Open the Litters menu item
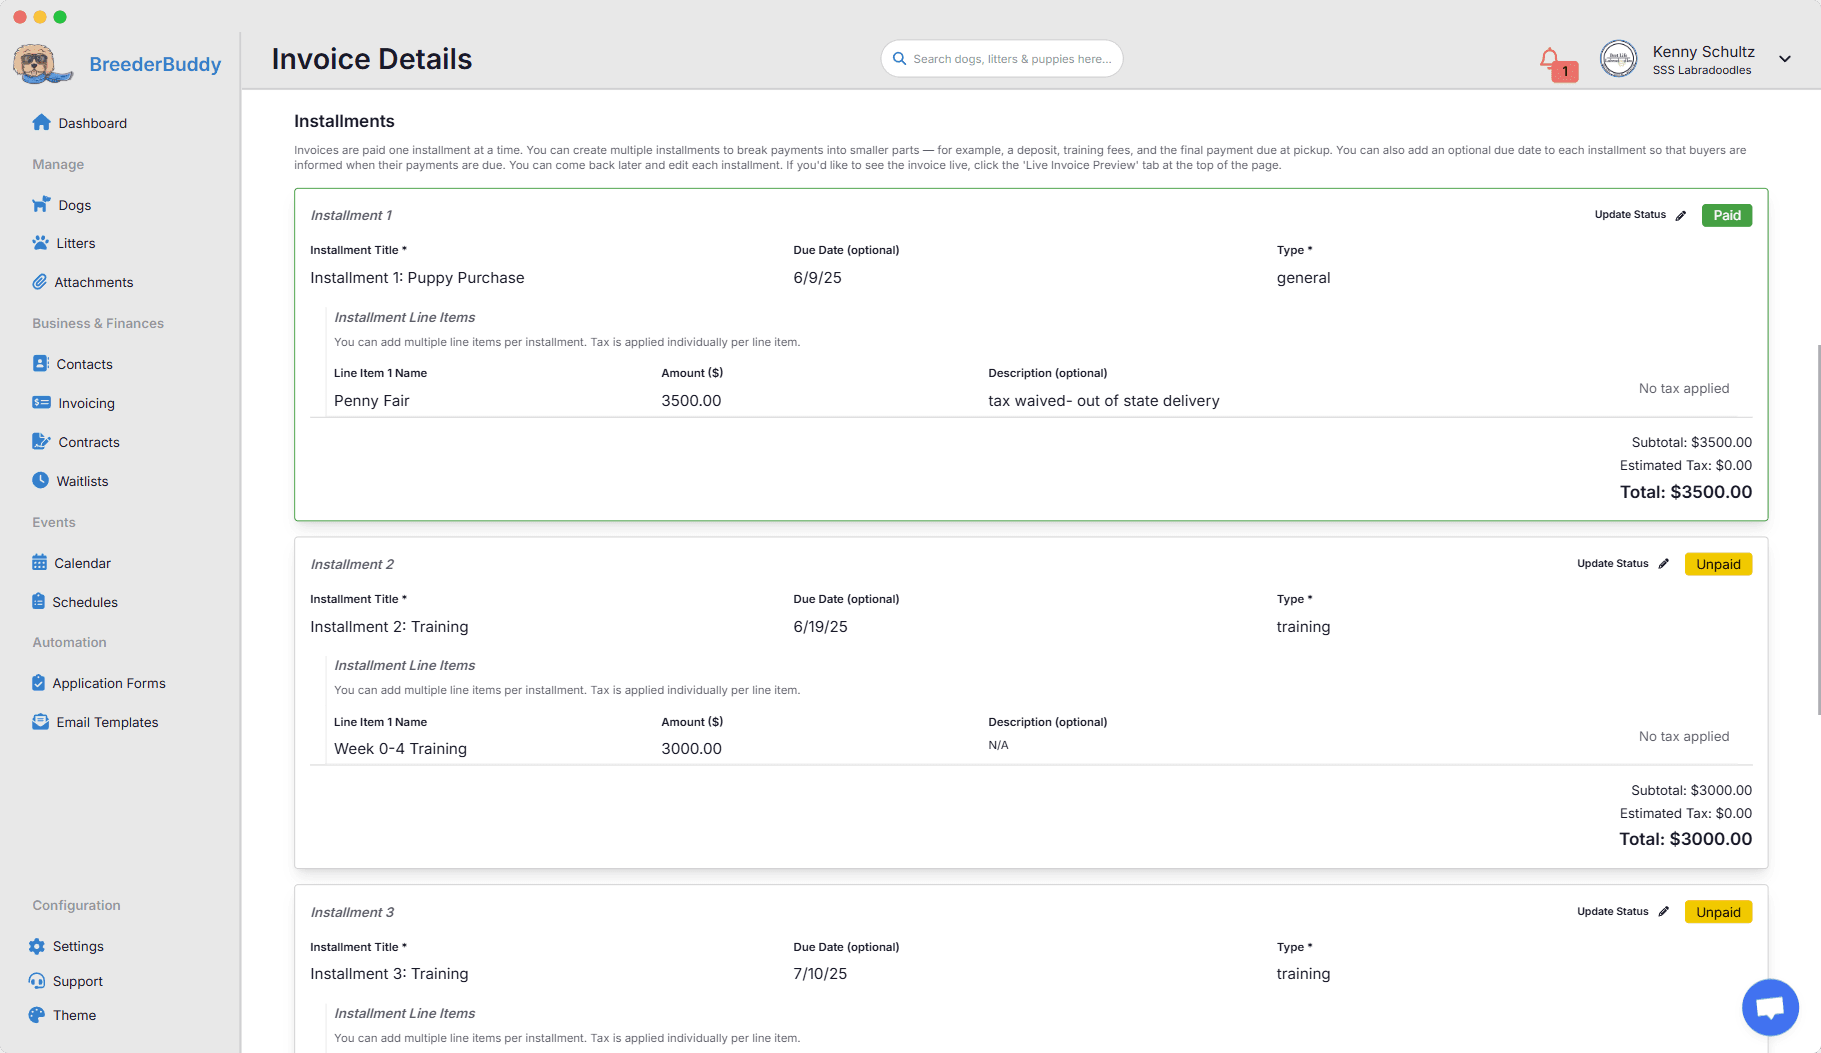This screenshot has width=1821, height=1053. pyautogui.click(x=64, y=243)
